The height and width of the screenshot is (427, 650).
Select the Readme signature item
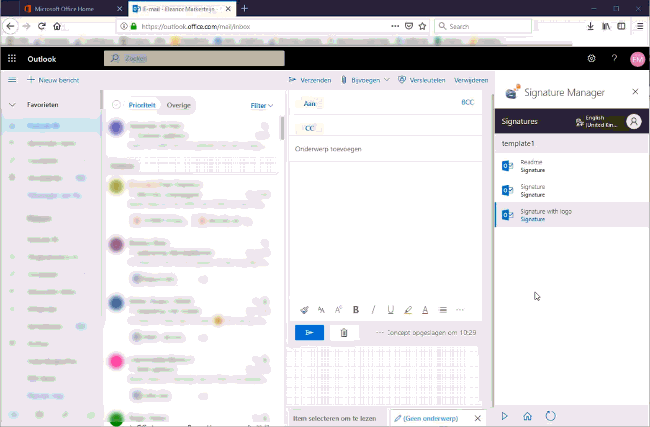572,166
